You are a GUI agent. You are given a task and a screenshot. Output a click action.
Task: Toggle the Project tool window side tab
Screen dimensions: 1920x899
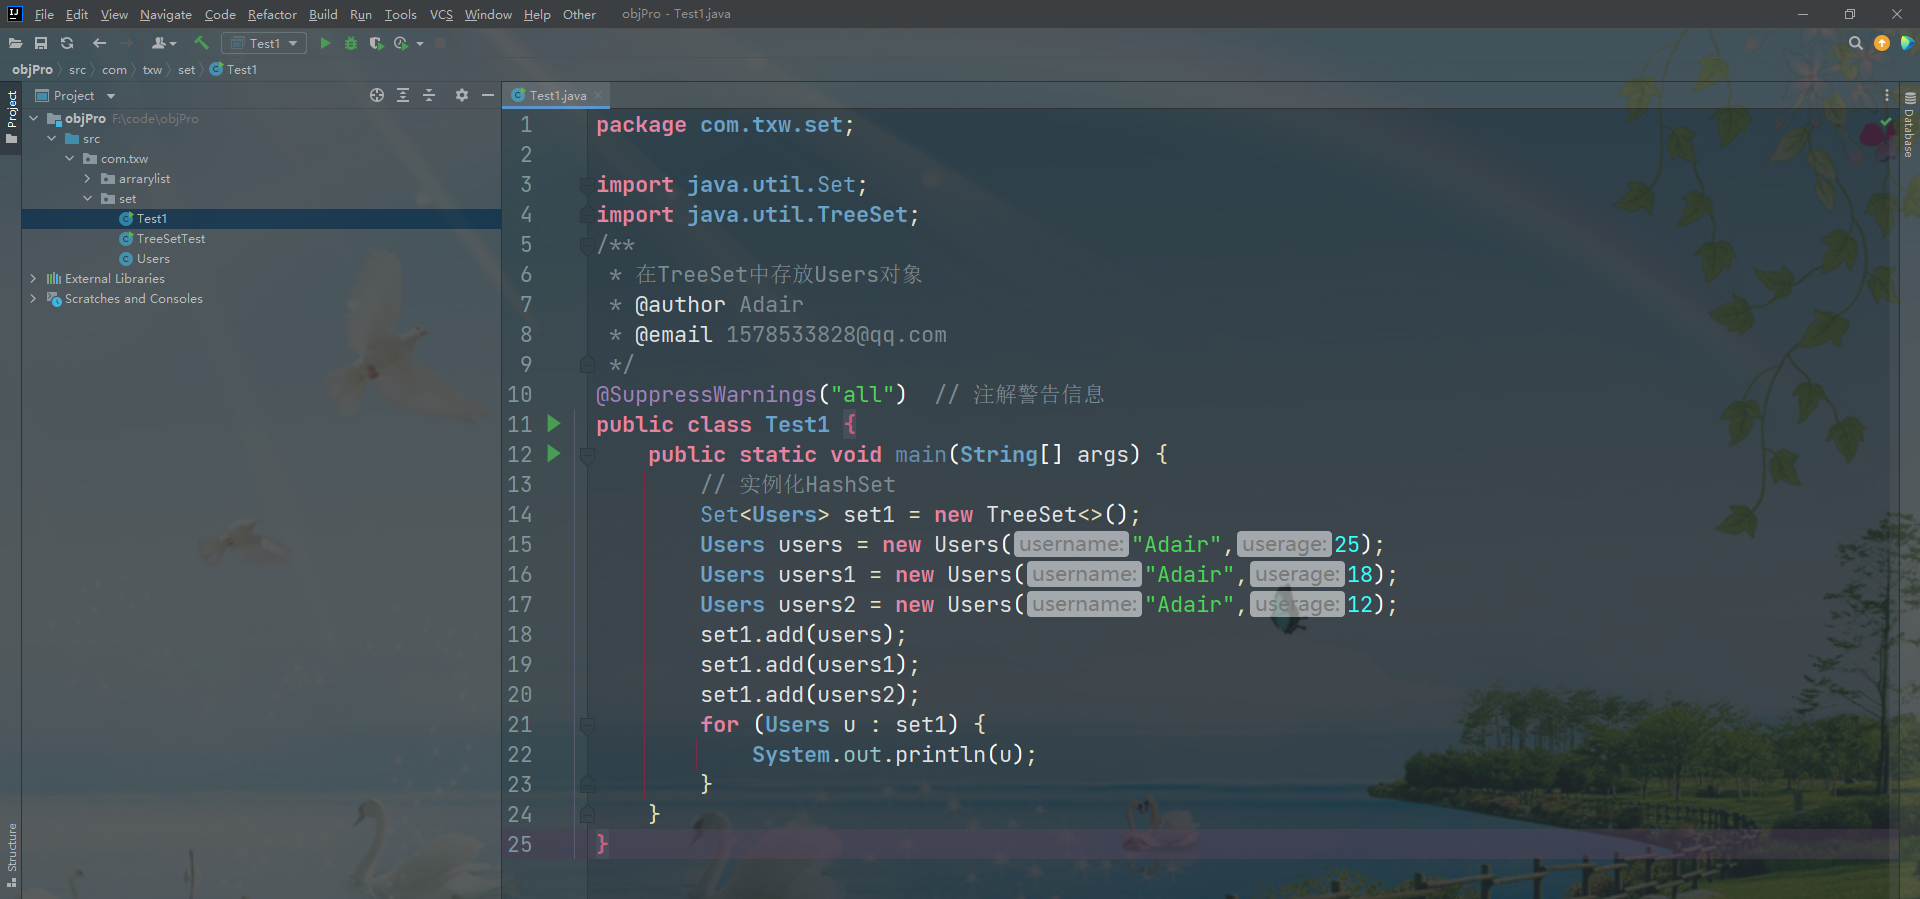pos(11,116)
